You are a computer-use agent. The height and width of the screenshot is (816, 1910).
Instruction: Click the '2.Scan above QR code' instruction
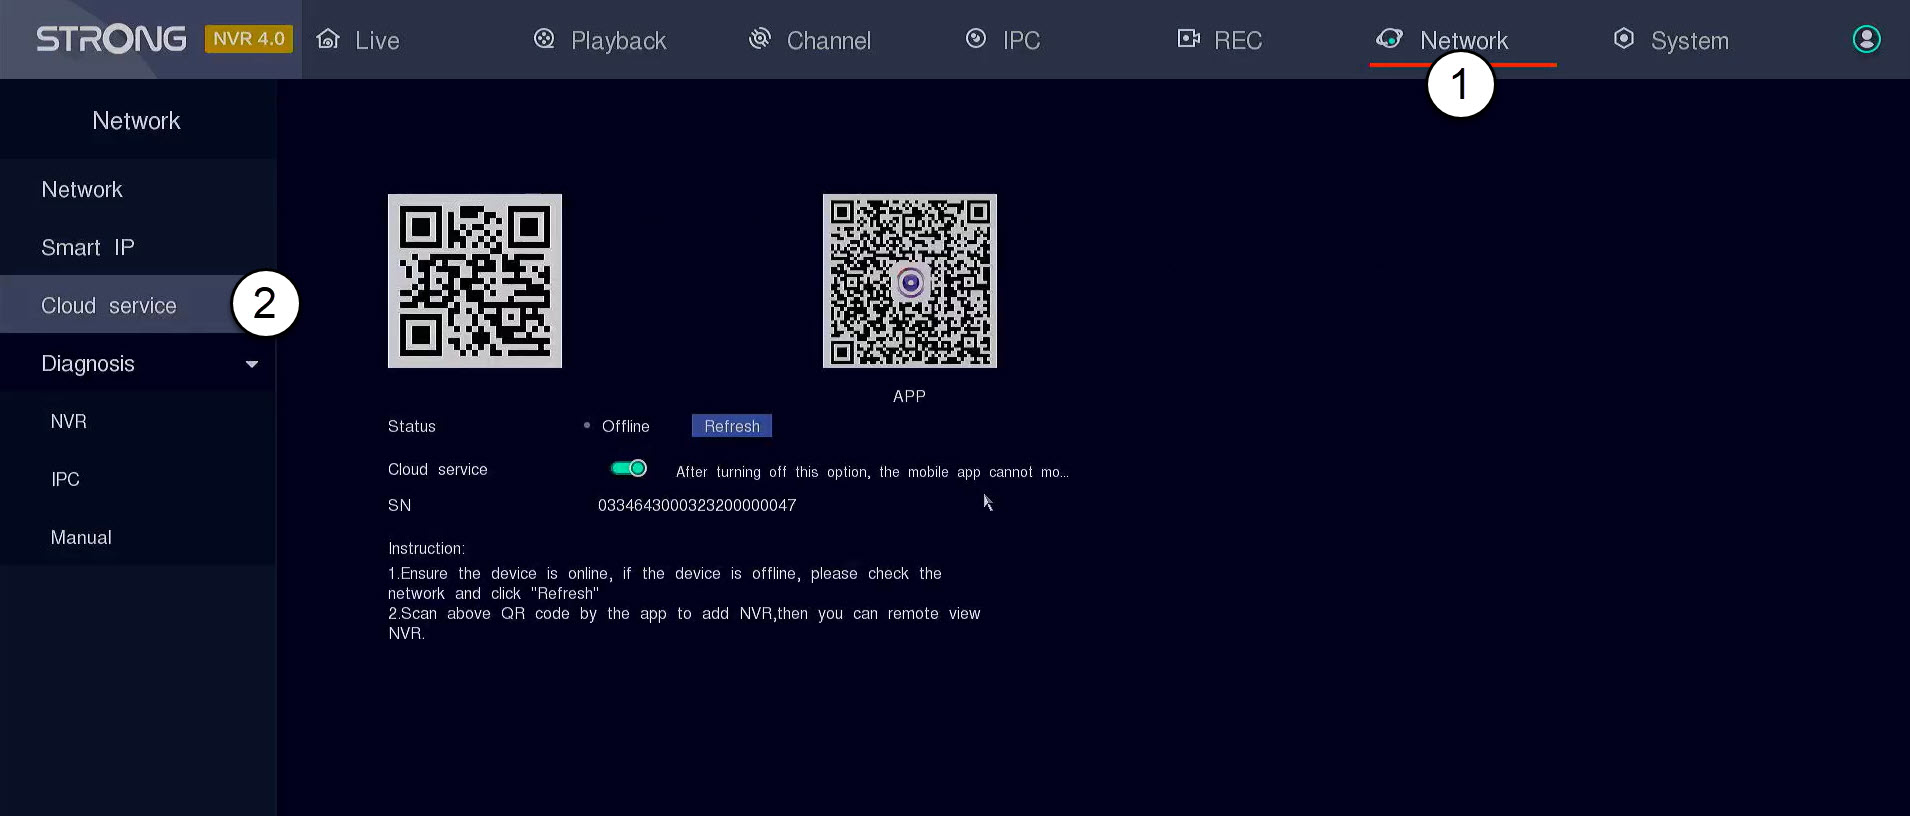point(684,623)
